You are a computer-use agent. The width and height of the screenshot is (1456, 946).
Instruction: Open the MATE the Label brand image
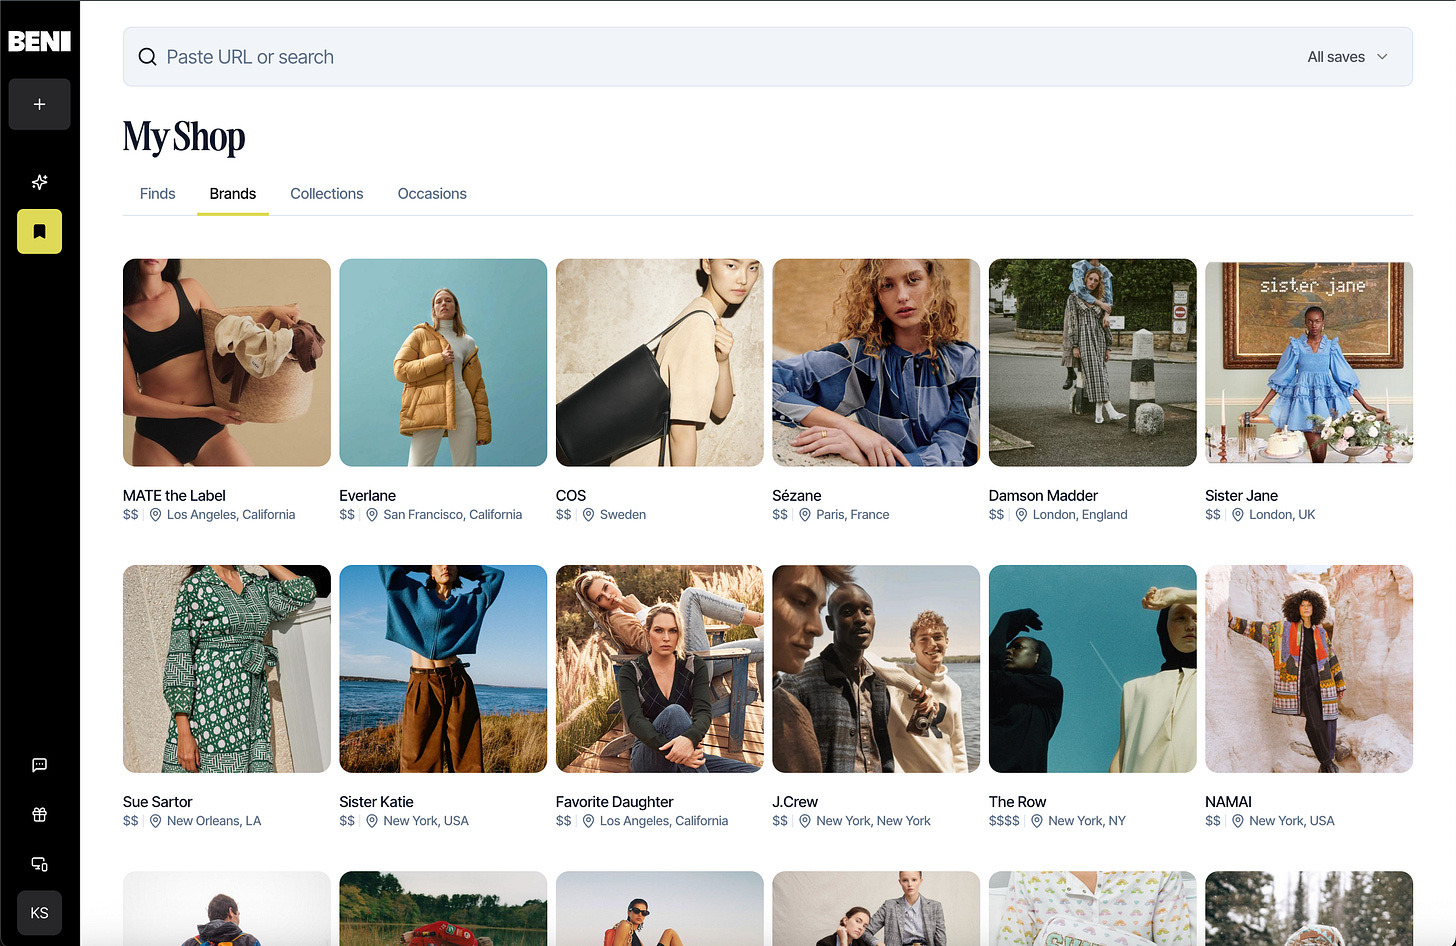pos(227,363)
